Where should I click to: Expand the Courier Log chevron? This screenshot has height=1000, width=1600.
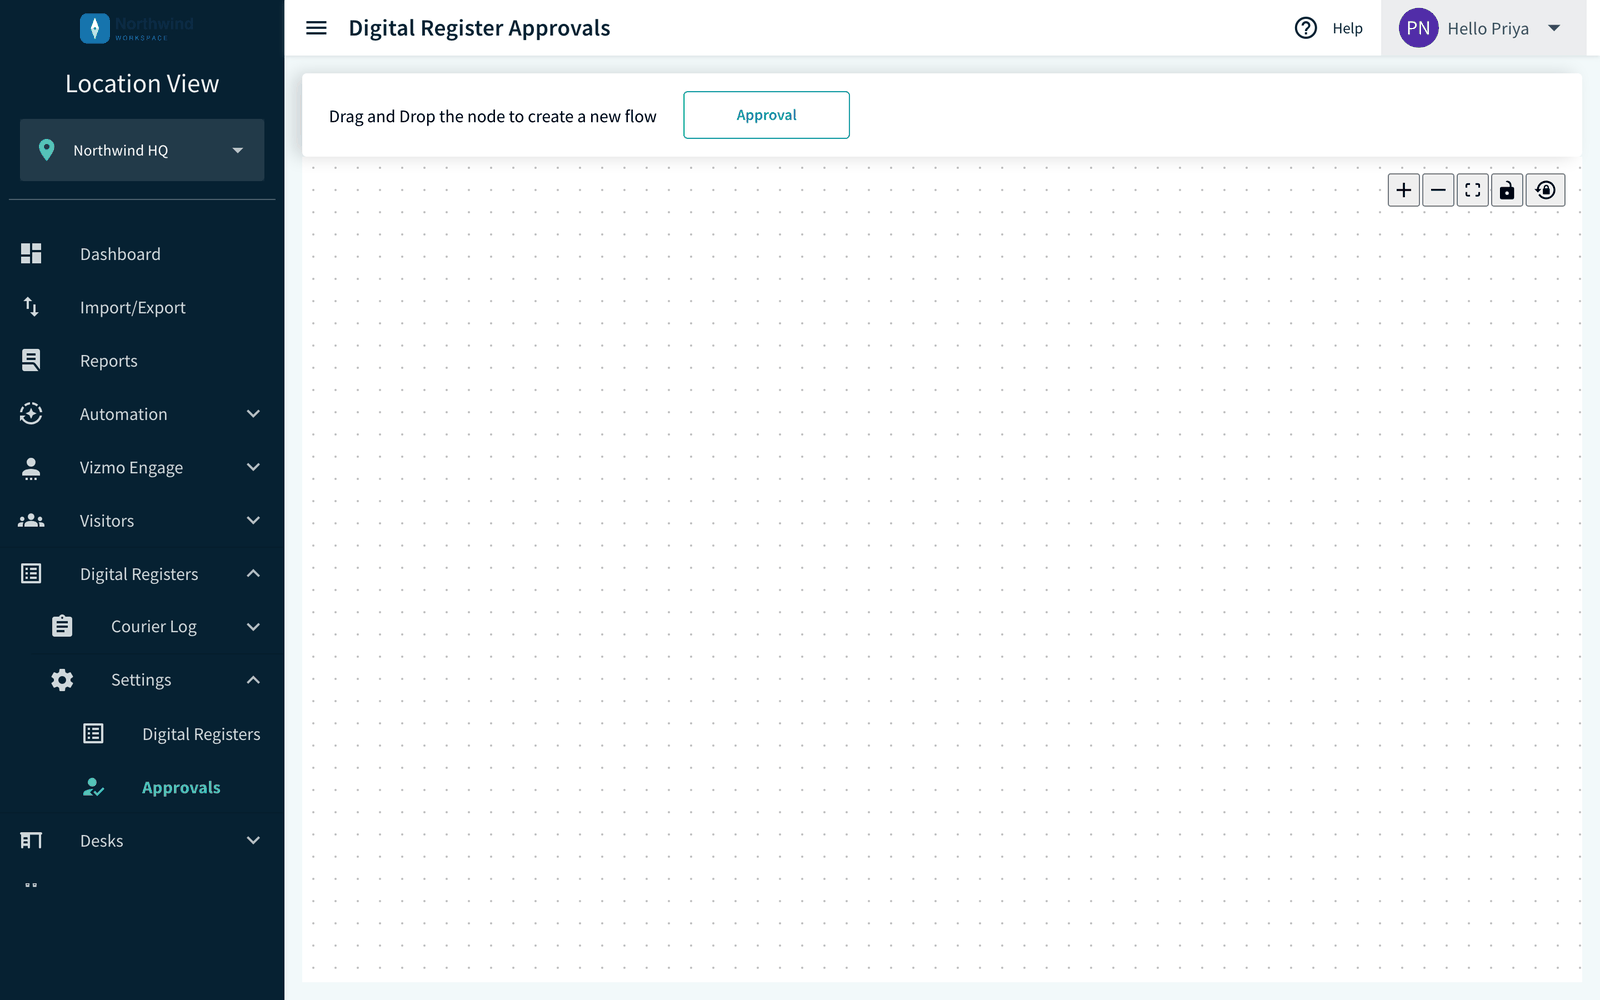[x=253, y=627]
